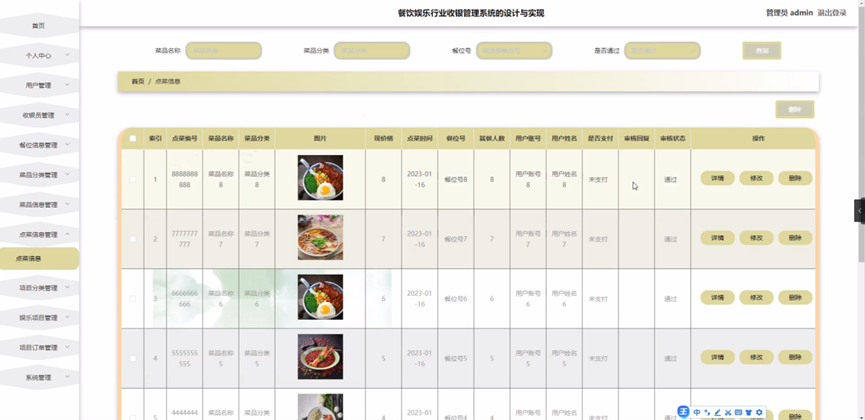Expand 收银员管理 sidebar menu
Screen dimensions: 865x420
point(39,115)
